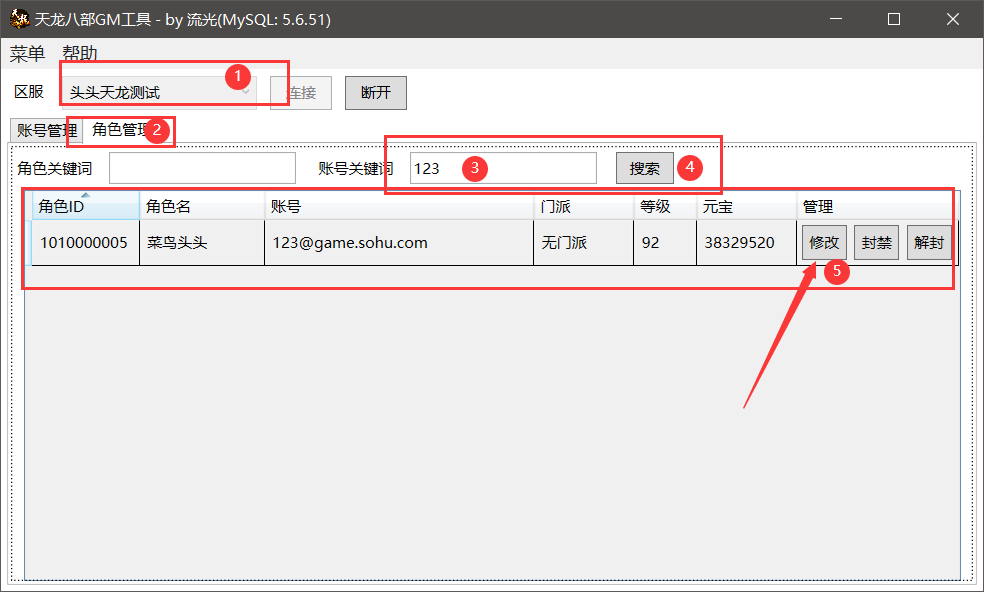Click the app icon in title bar

(x=20, y=19)
